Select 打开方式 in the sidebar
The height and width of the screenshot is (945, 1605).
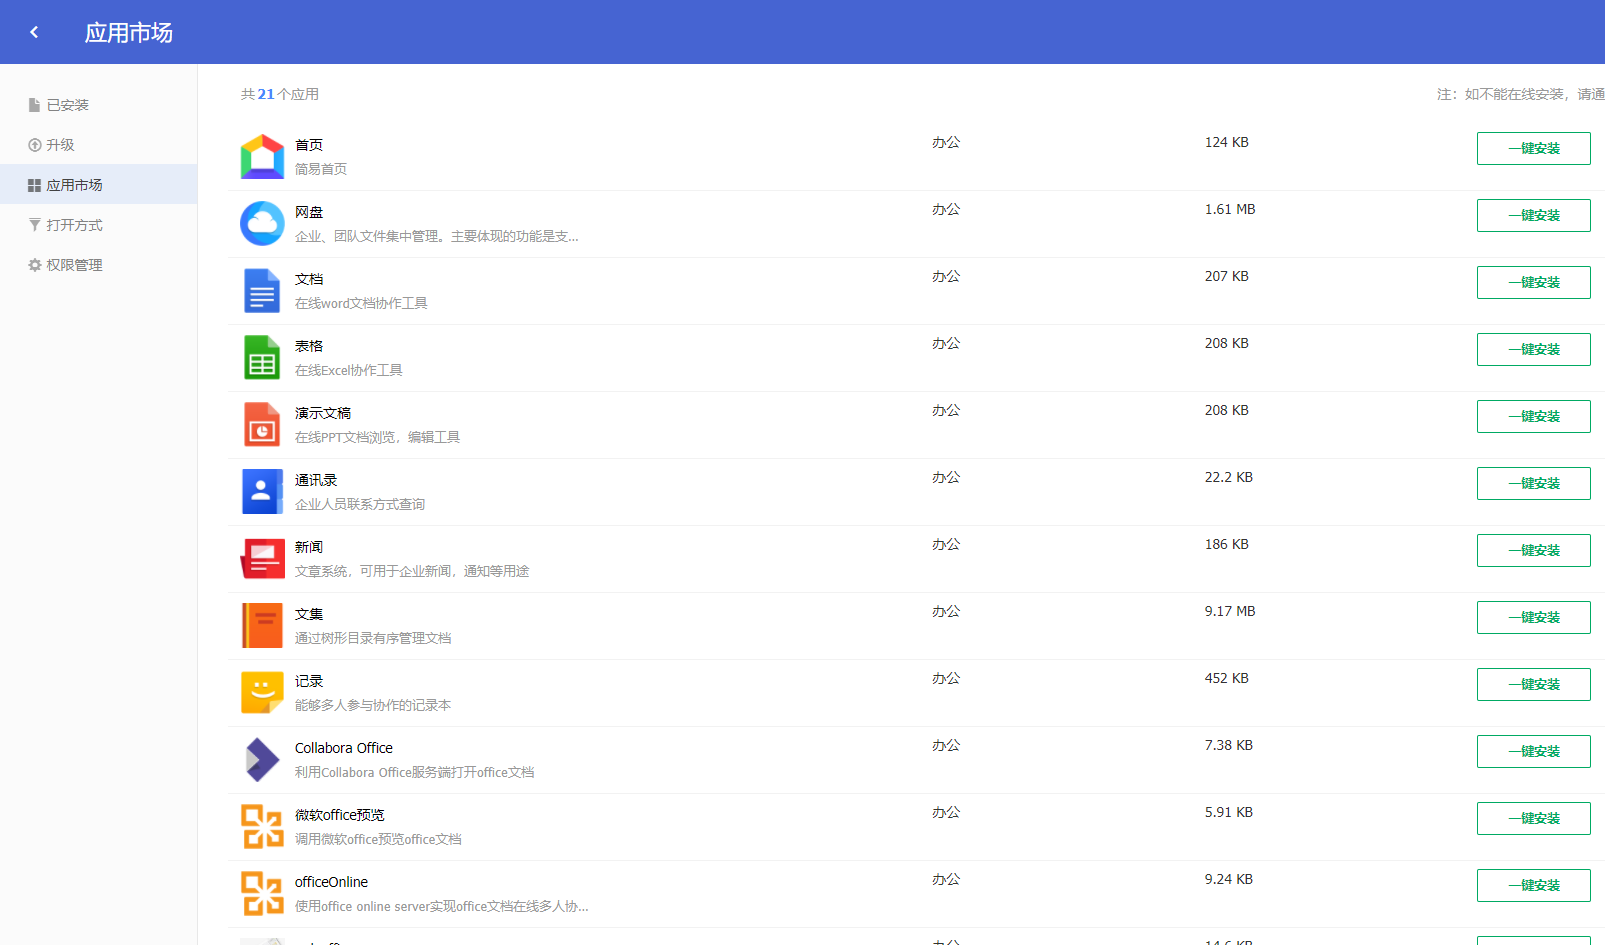[74, 225]
